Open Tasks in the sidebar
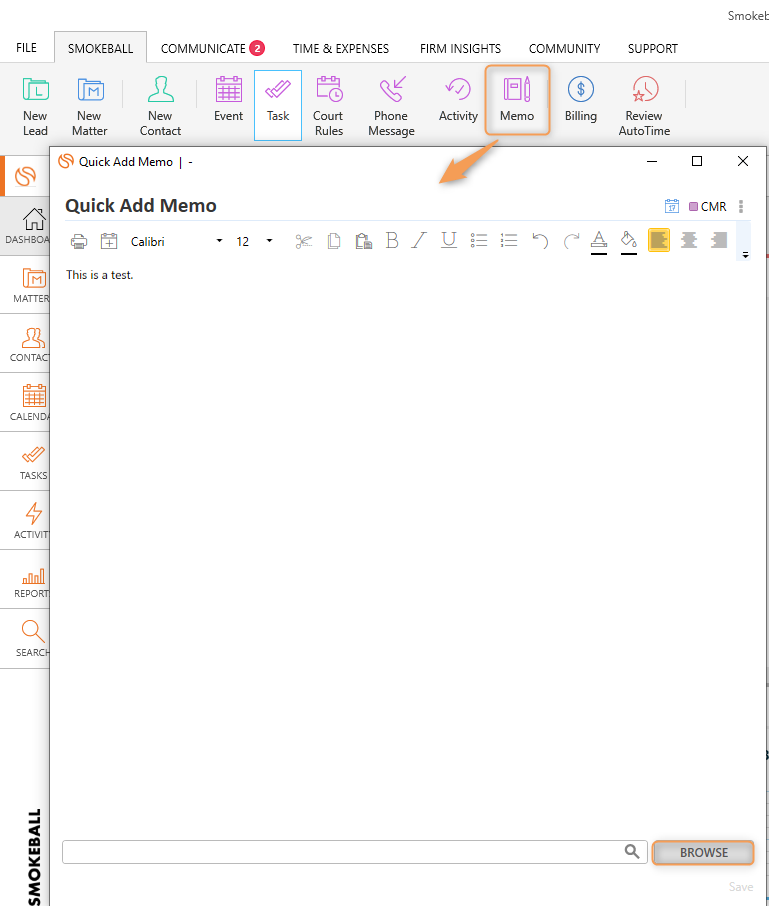Screen dimensions: 769x906 point(26,462)
